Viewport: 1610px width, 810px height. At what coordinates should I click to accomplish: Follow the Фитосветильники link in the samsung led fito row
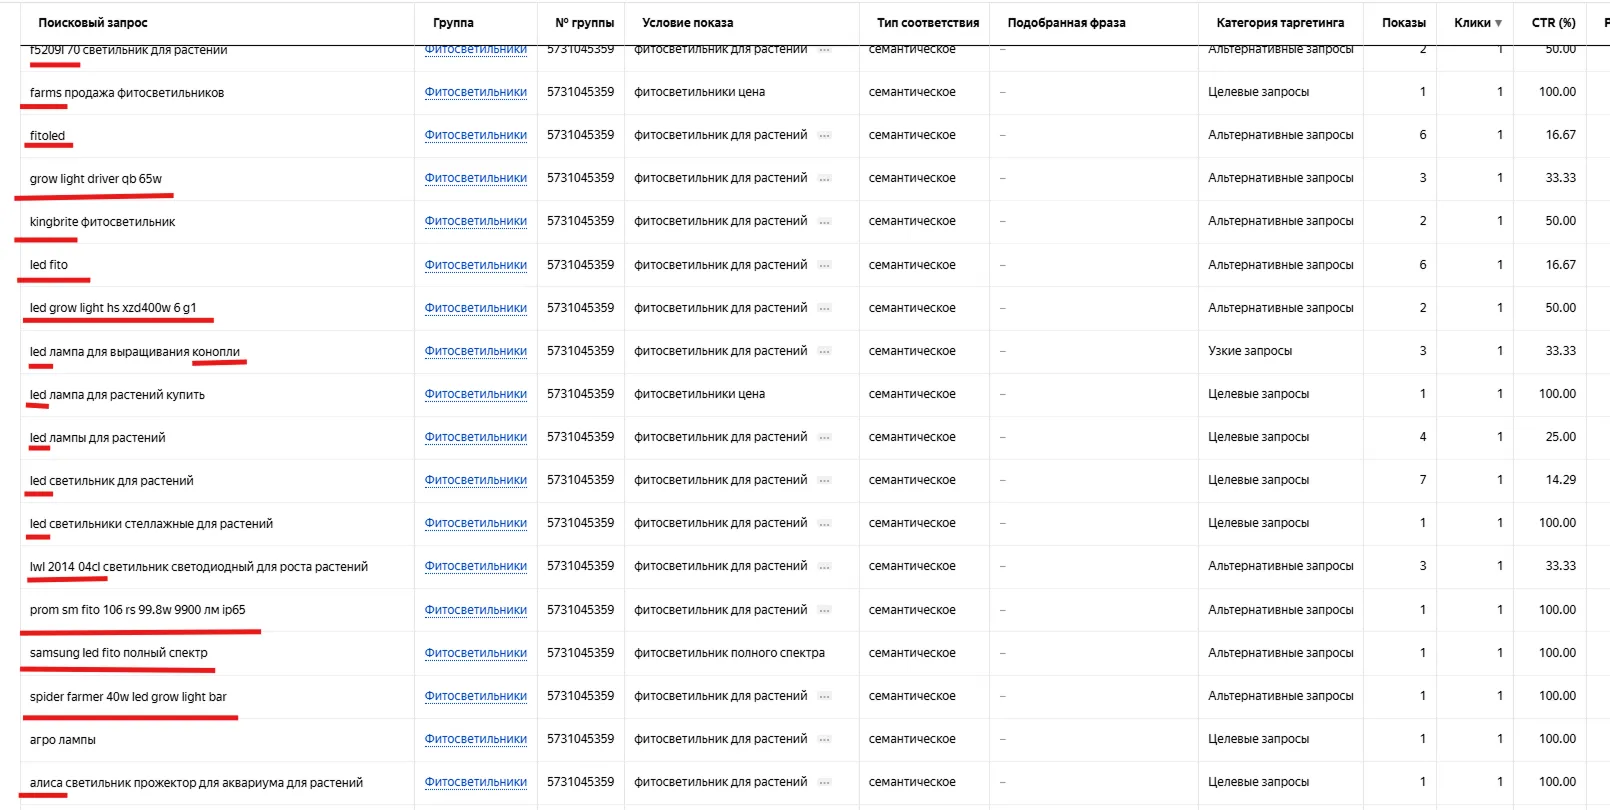(476, 653)
